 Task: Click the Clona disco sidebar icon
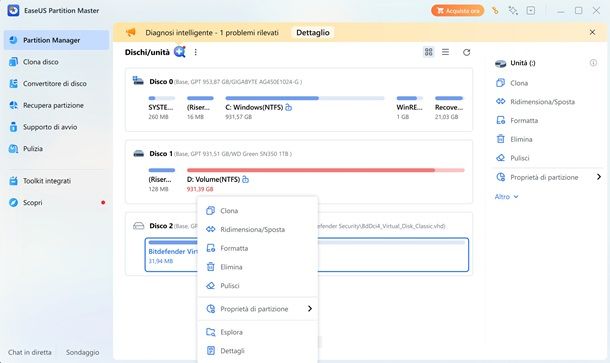tap(13, 62)
